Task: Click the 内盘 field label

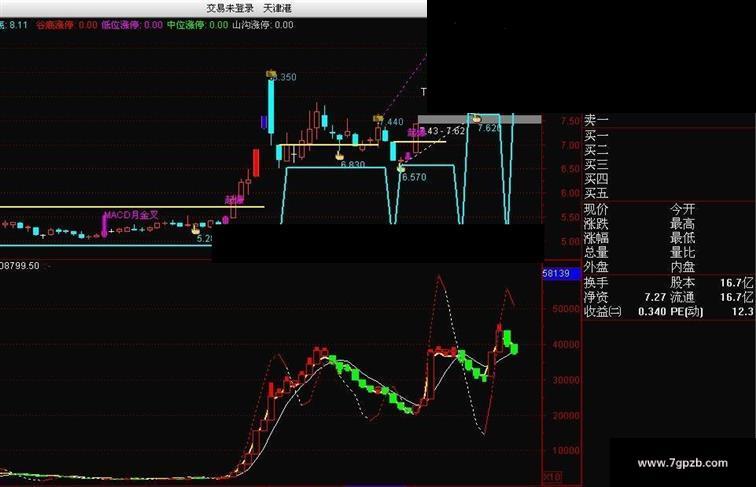Action: (x=683, y=267)
